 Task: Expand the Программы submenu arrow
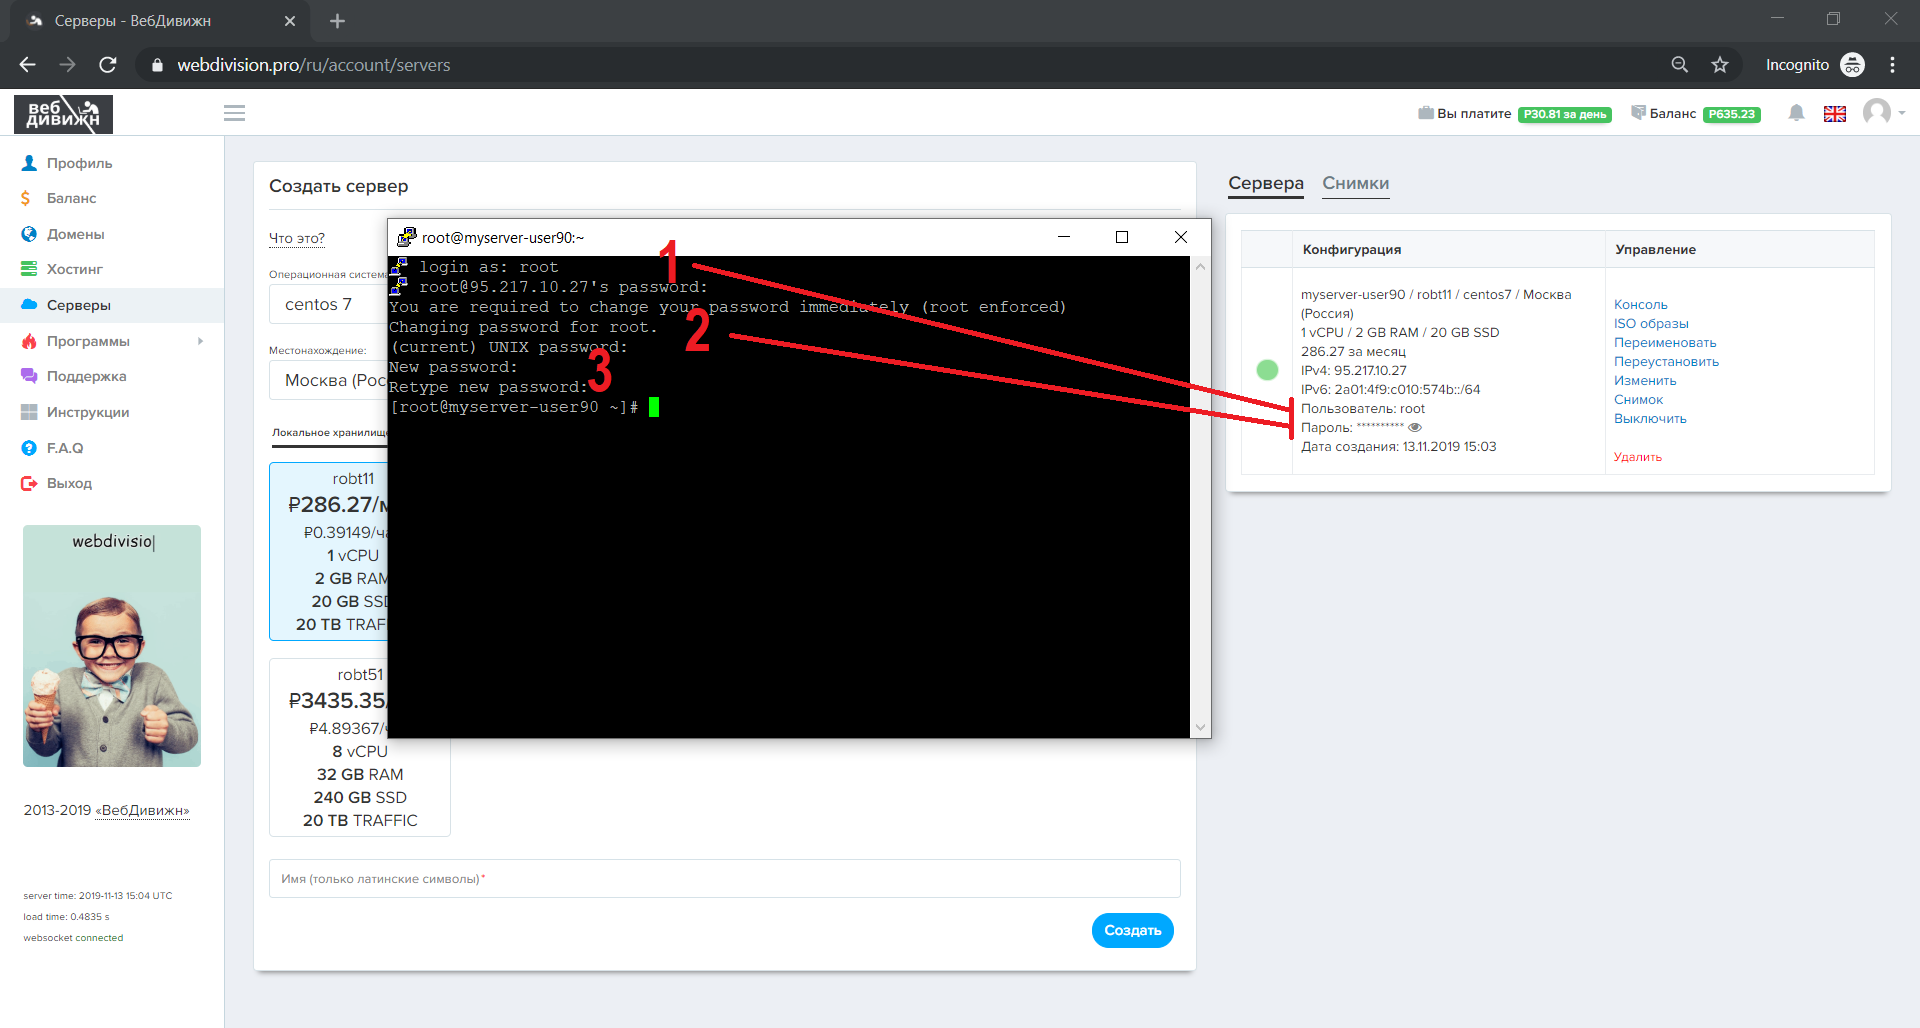[x=201, y=341]
